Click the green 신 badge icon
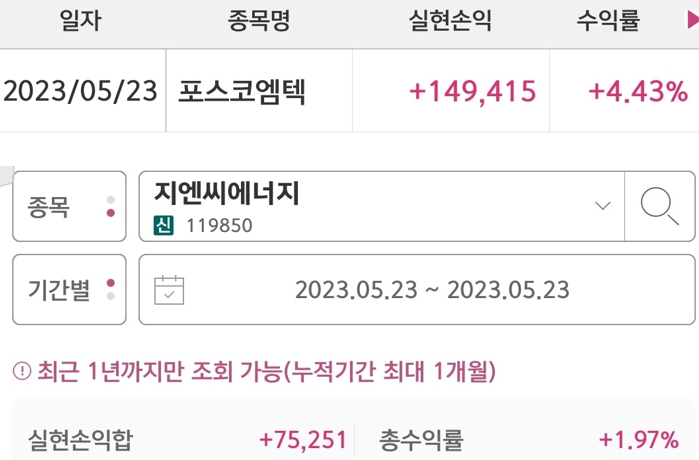 (164, 225)
